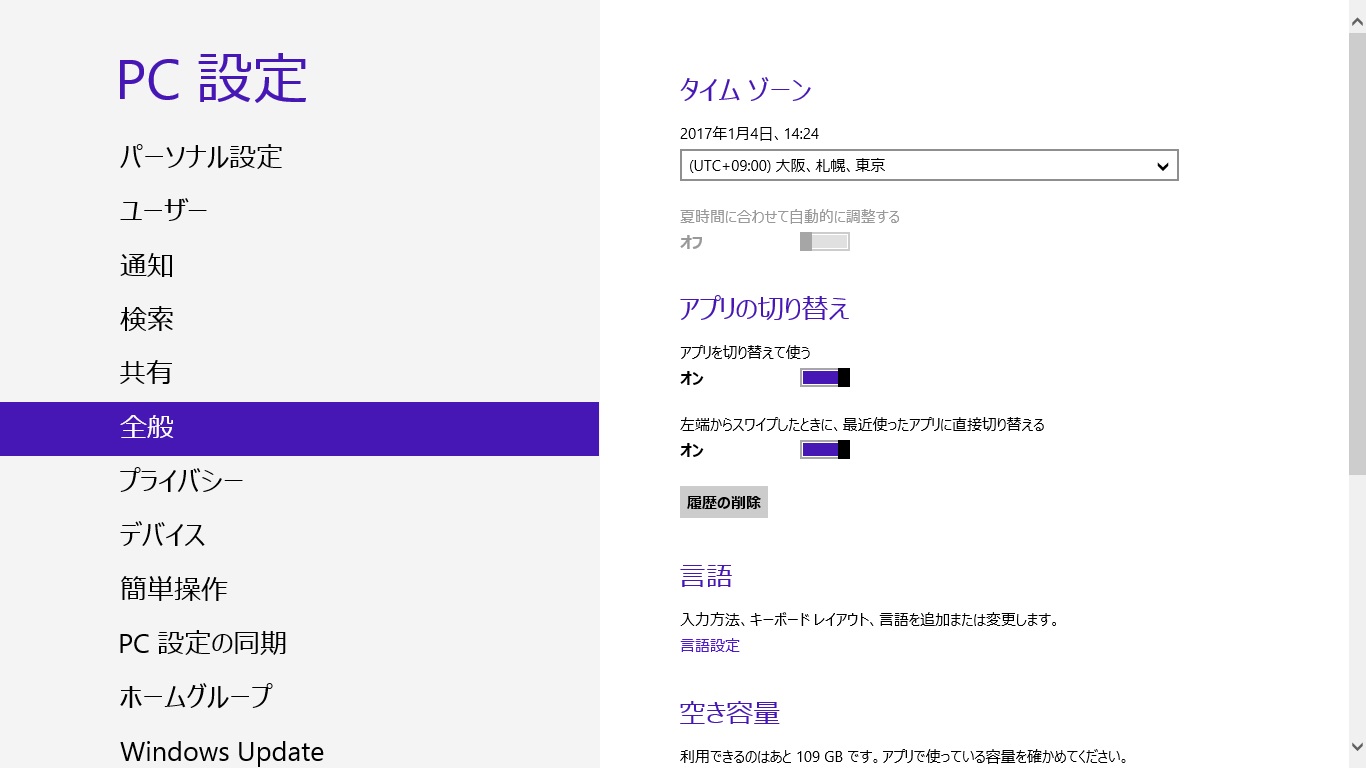Screen dimensions: 1366x768
Task: Toggle 夏時間に合わせて自動的に調整する switch
Action: pos(825,242)
